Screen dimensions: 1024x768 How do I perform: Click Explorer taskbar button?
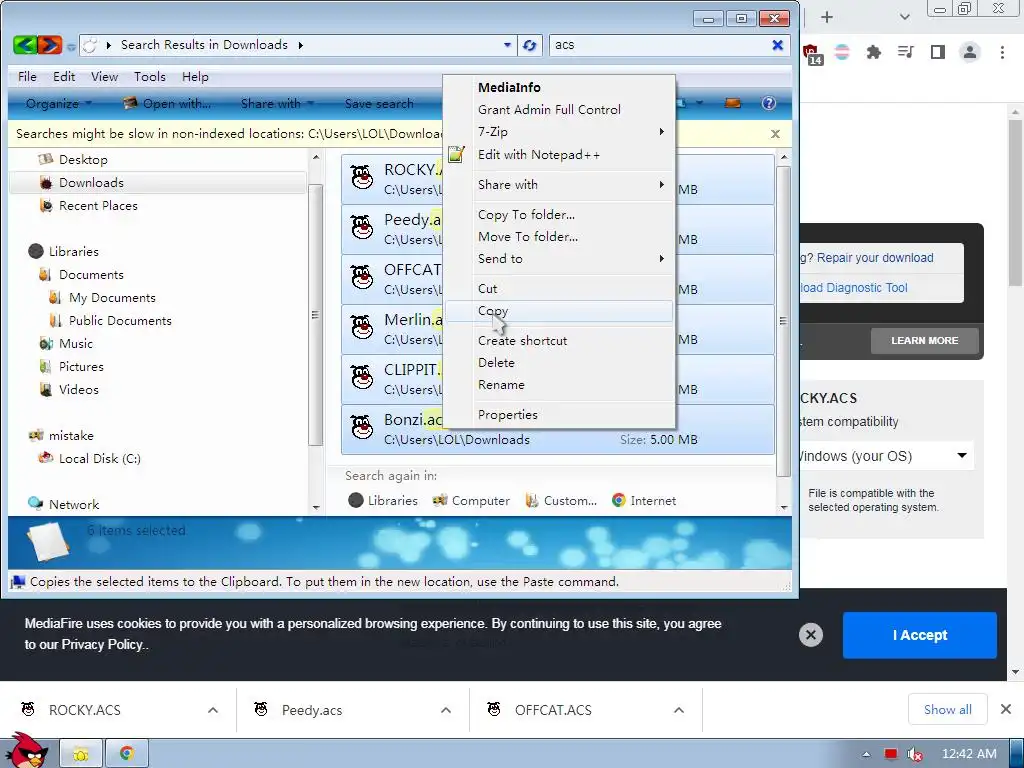click(81, 755)
